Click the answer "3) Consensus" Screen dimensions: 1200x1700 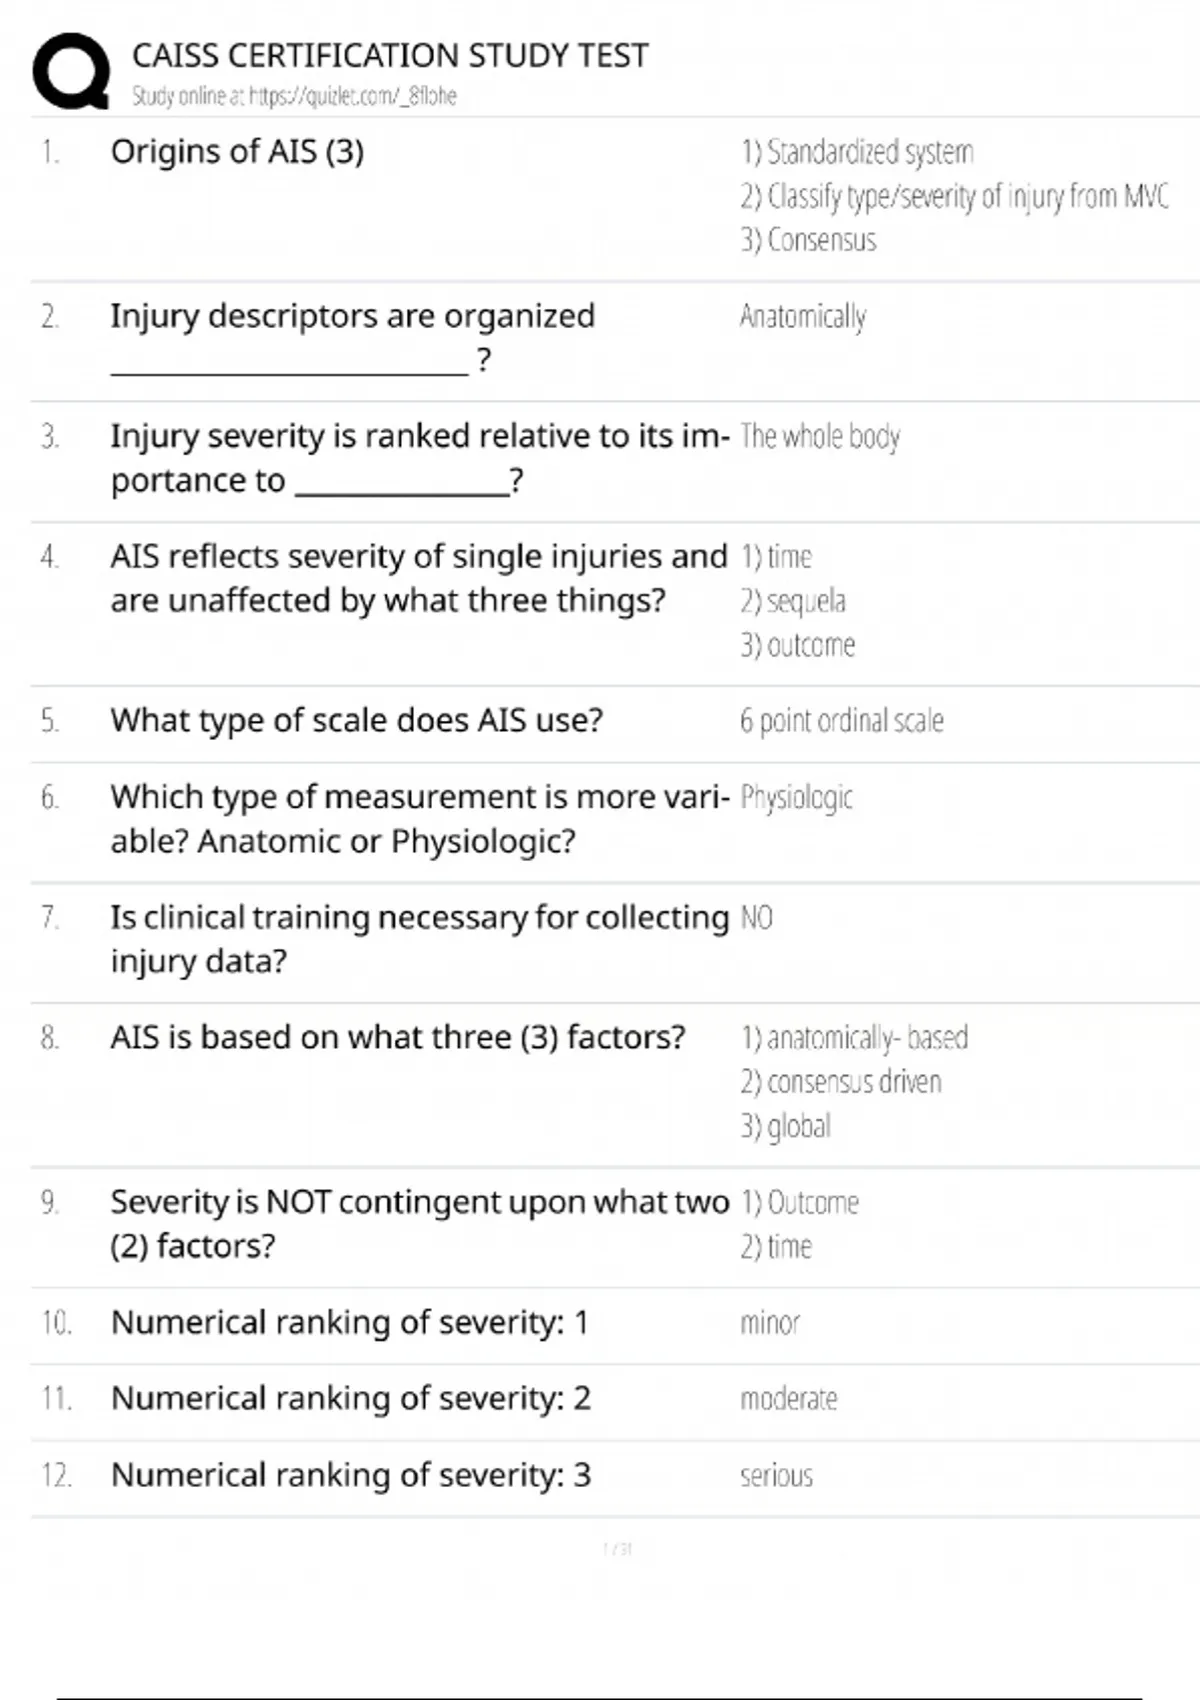coord(808,241)
